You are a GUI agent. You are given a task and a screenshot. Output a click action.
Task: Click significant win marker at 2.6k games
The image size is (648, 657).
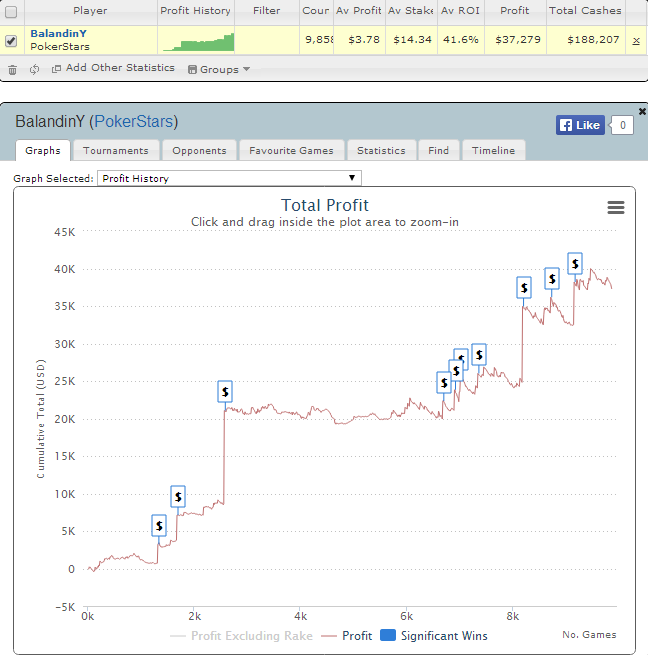coord(225,392)
